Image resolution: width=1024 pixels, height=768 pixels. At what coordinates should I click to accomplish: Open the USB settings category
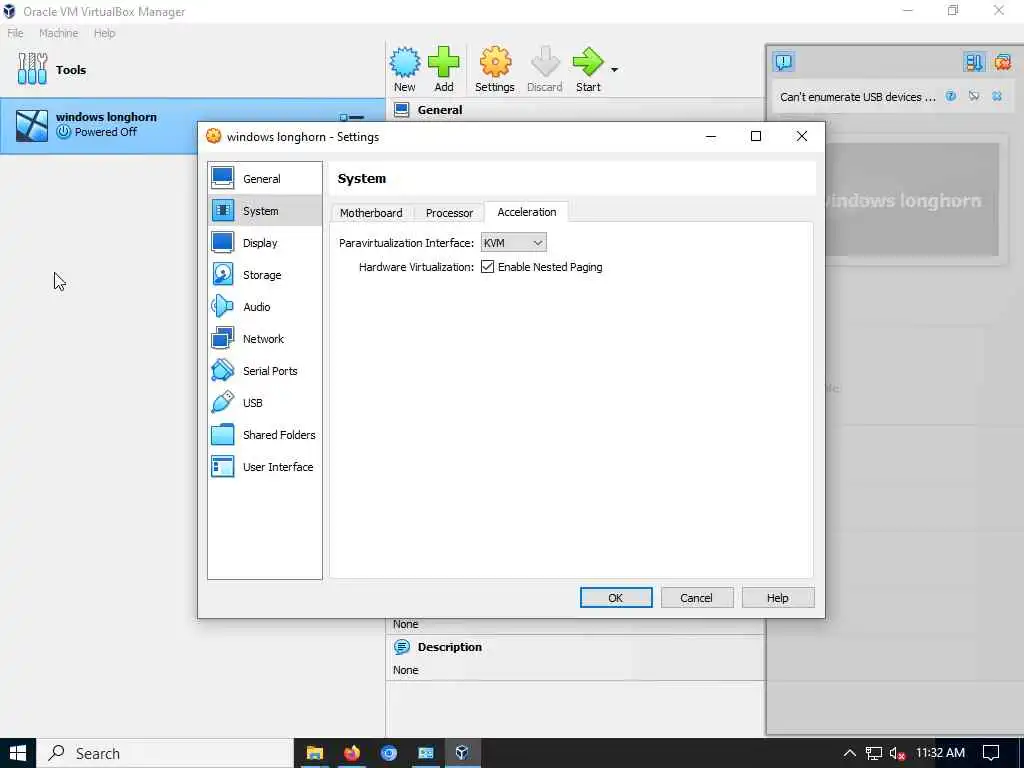(x=264, y=403)
